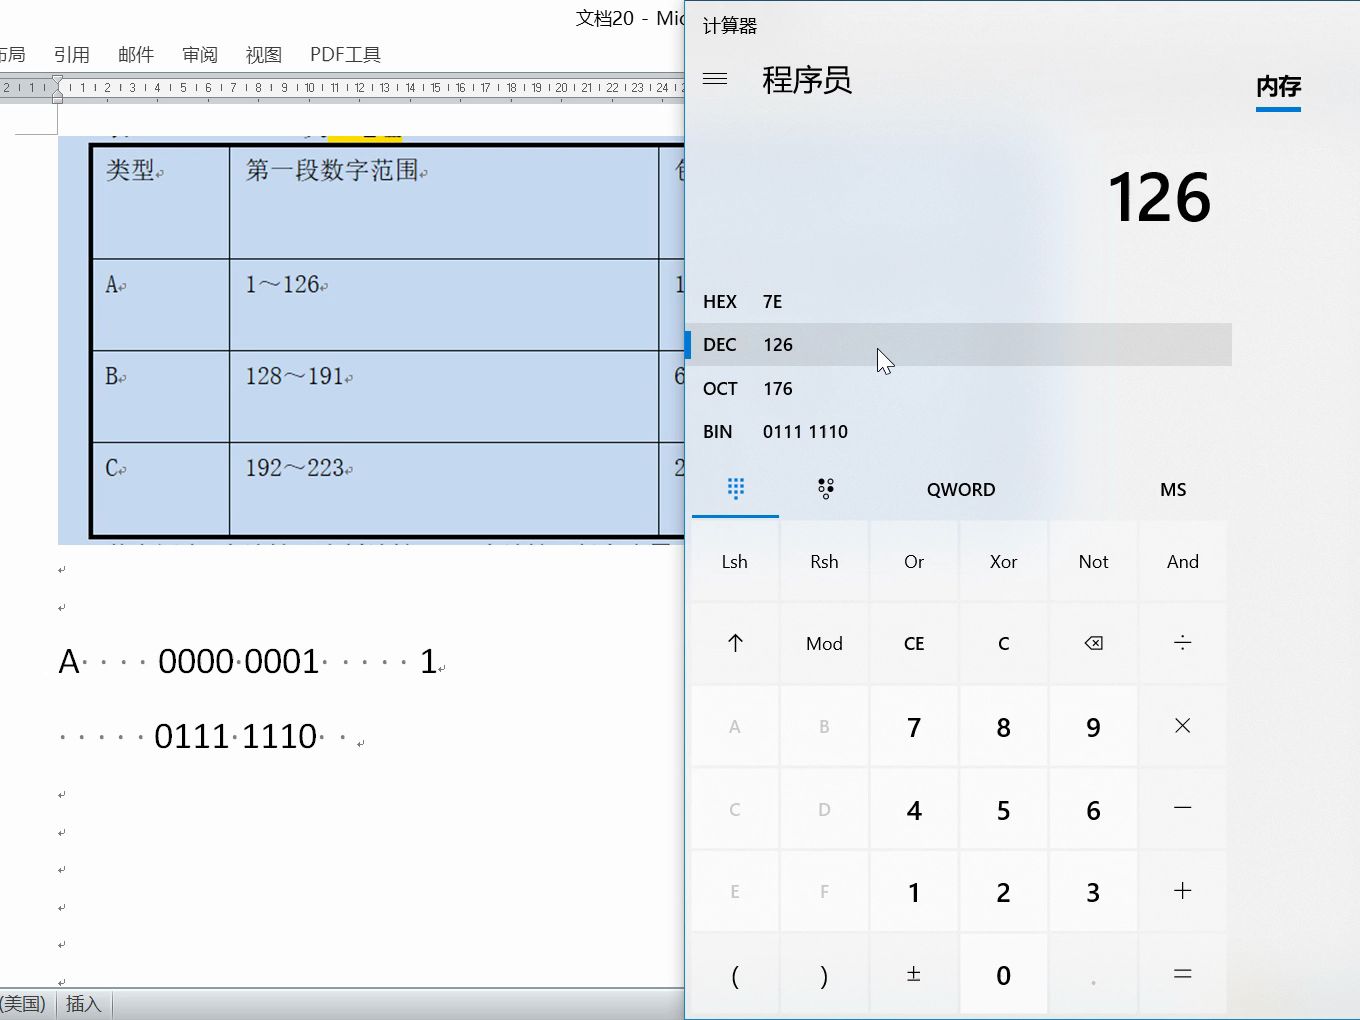Image resolution: width=1360 pixels, height=1020 pixels.
Task: Click the Lsh left shift key
Action: [735, 561]
